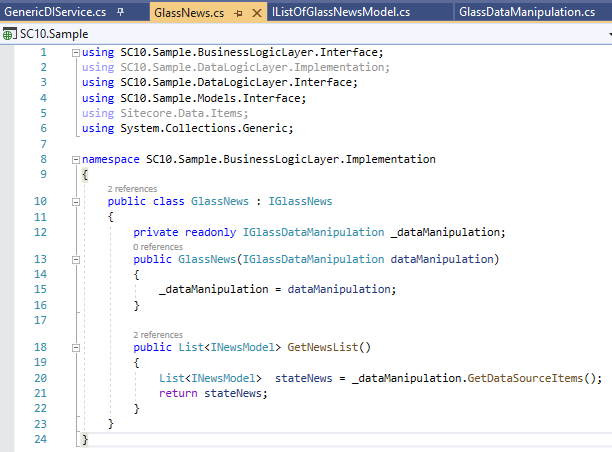Image resolution: width=612 pixels, height=452 pixels.
Task: Click line number 17 in the gutter
Action: click(x=40, y=320)
